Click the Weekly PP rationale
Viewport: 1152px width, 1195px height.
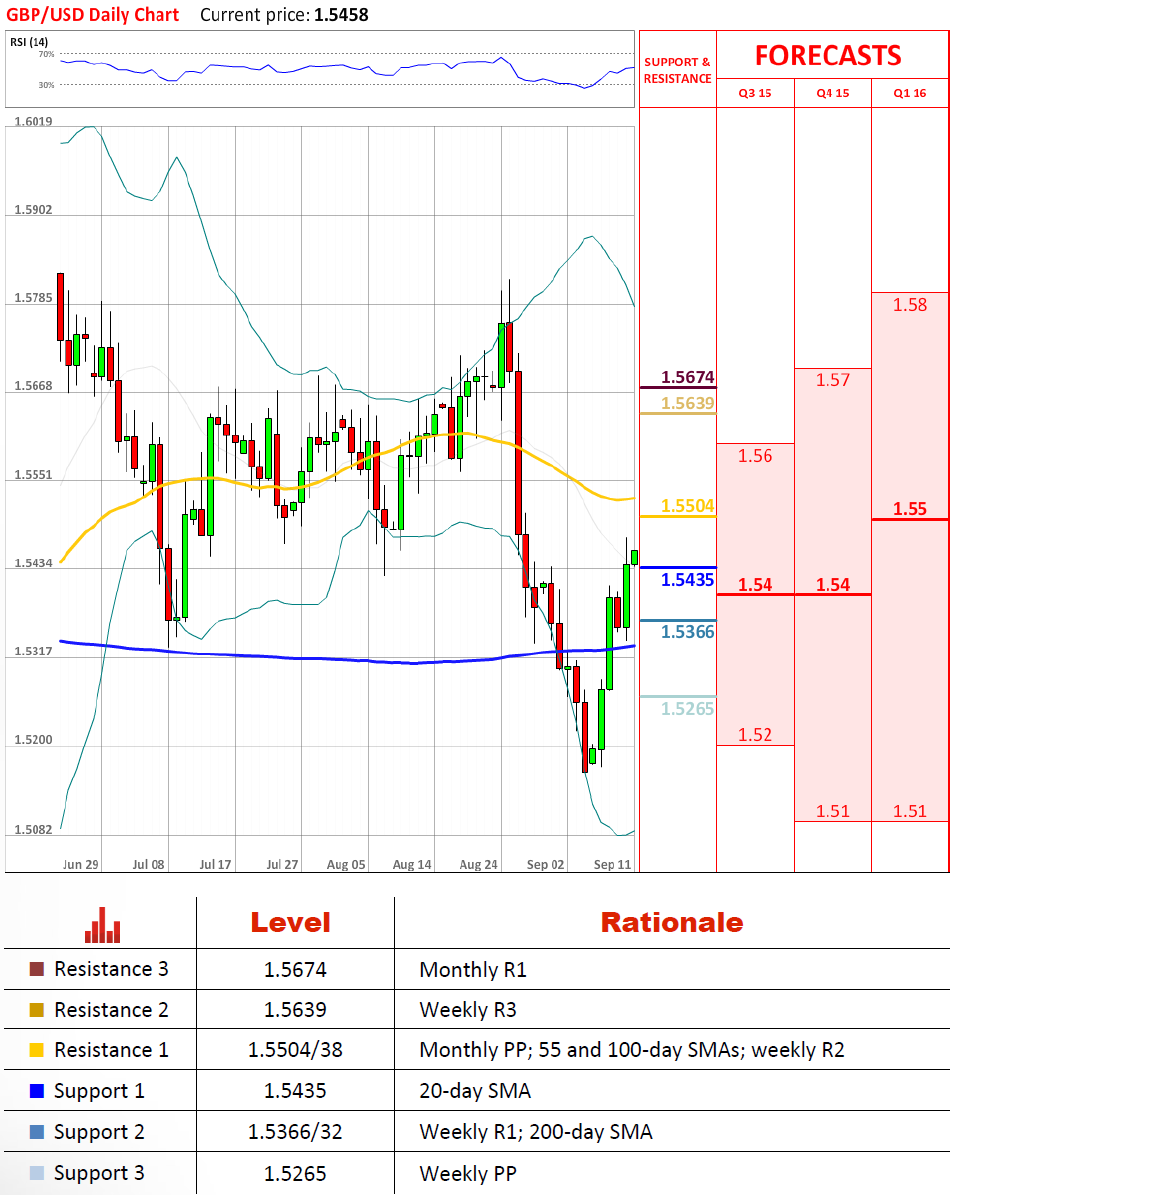click(x=468, y=1174)
